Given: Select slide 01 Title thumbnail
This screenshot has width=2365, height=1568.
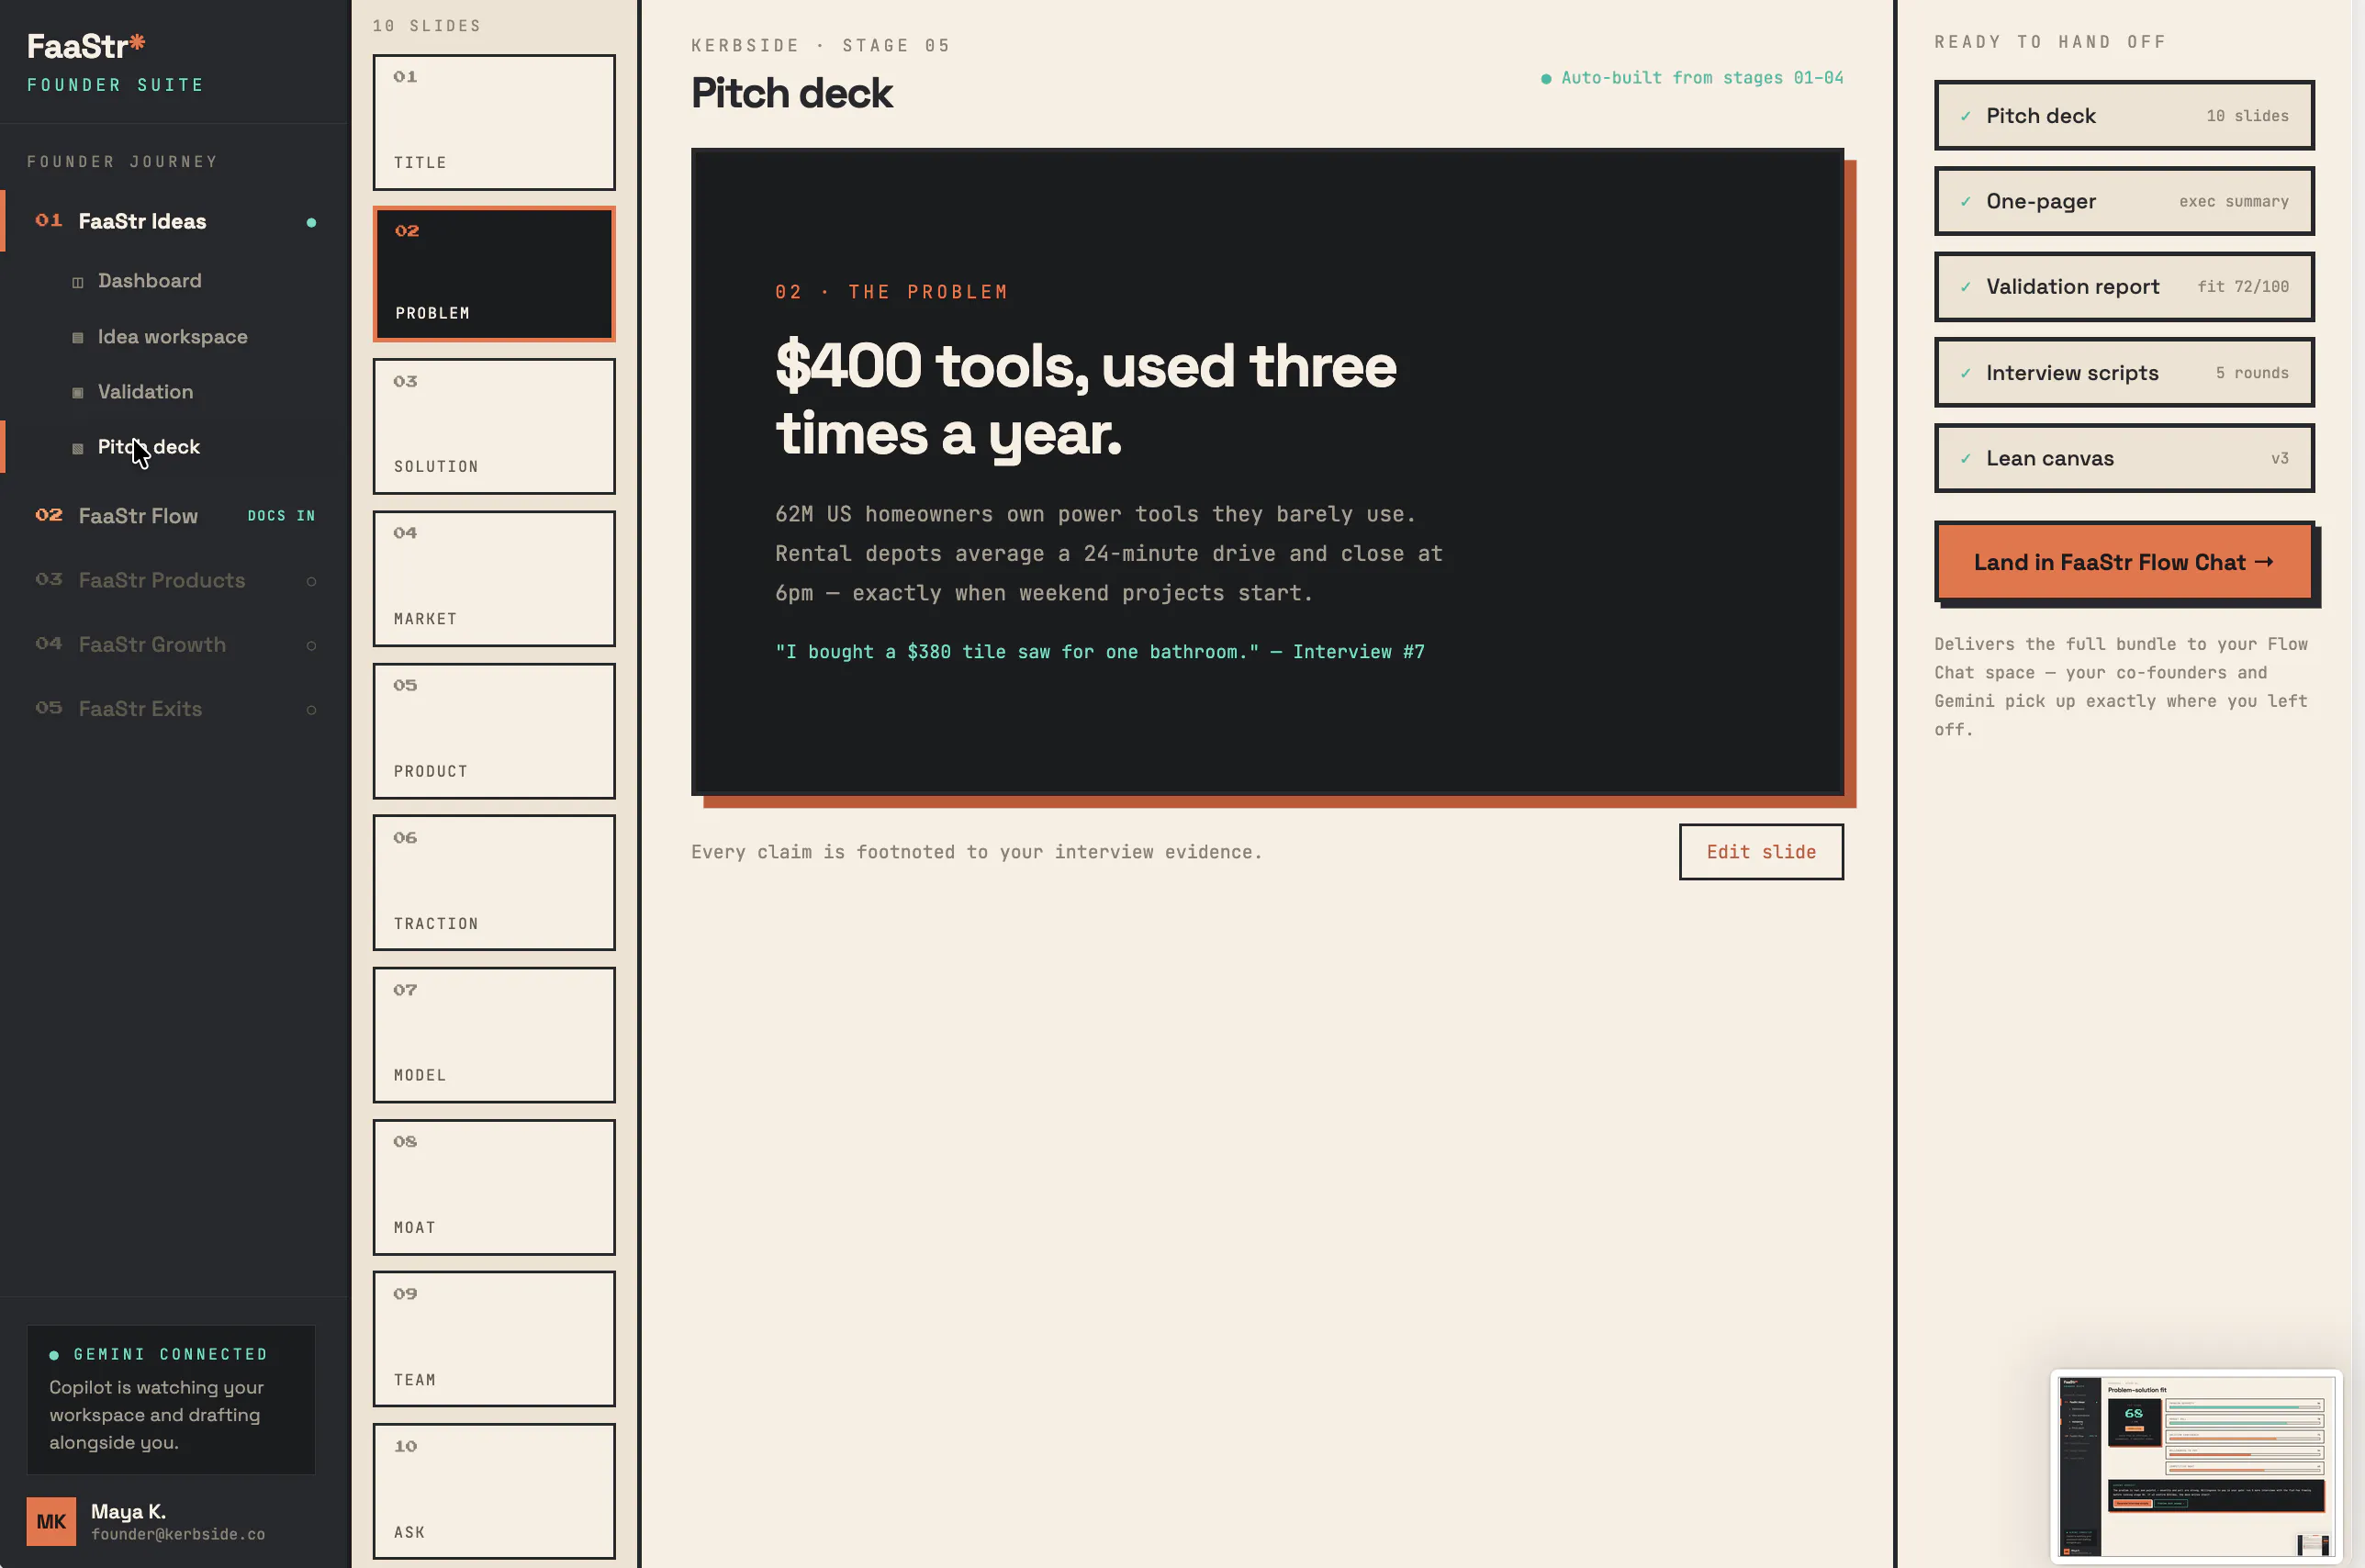Looking at the screenshot, I should pos(494,122).
